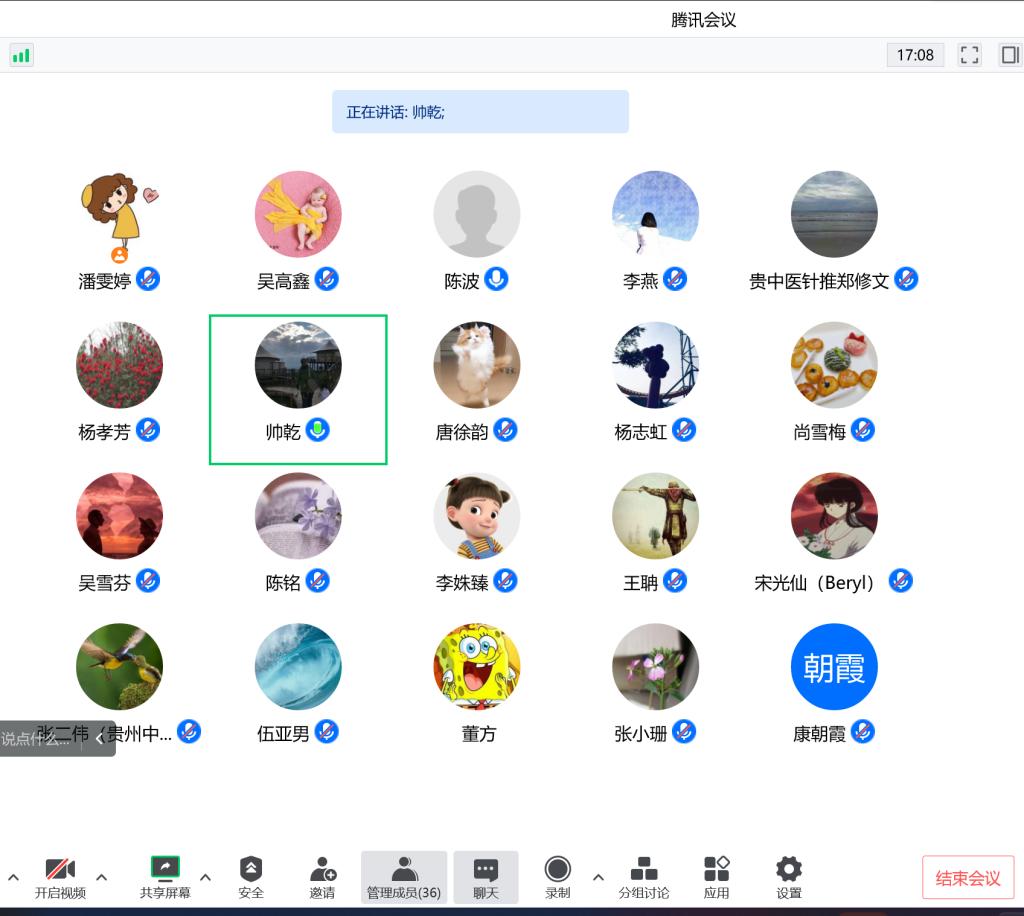This screenshot has width=1024, height=916.
Task: Click the muted mic icon next to 陈铭
Action: coord(317,581)
